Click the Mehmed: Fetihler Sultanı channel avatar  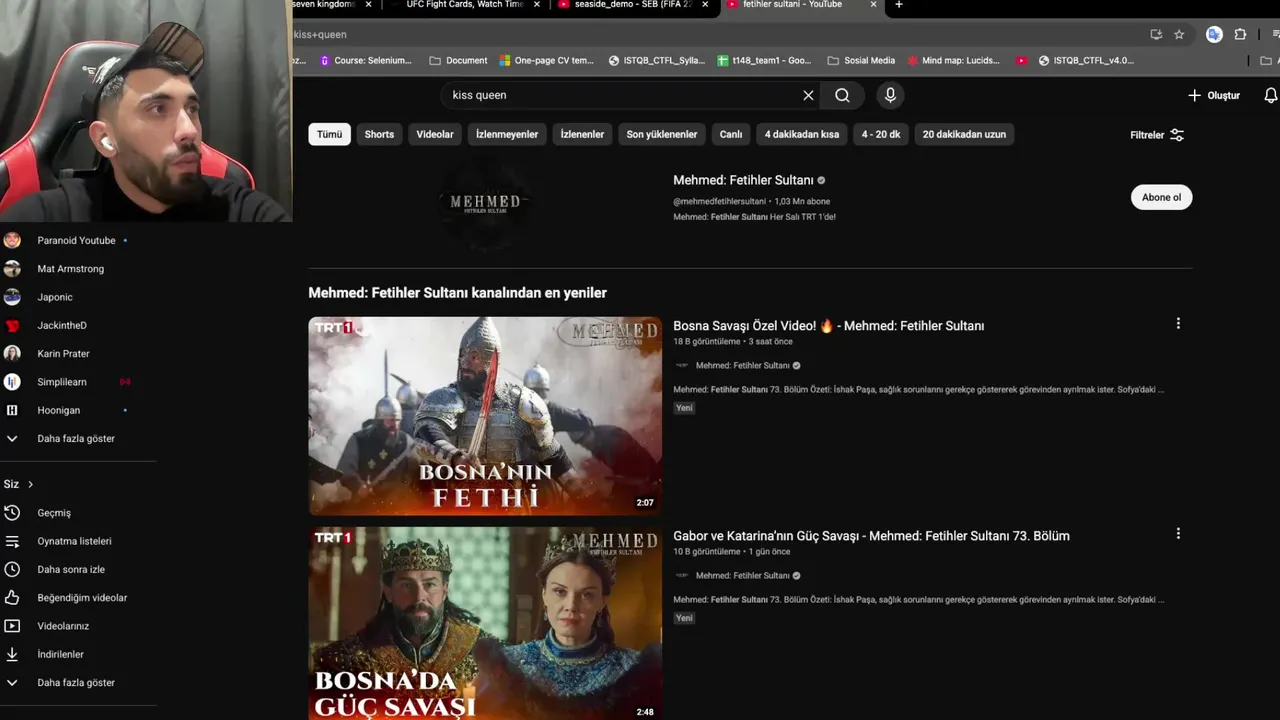click(485, 204)
